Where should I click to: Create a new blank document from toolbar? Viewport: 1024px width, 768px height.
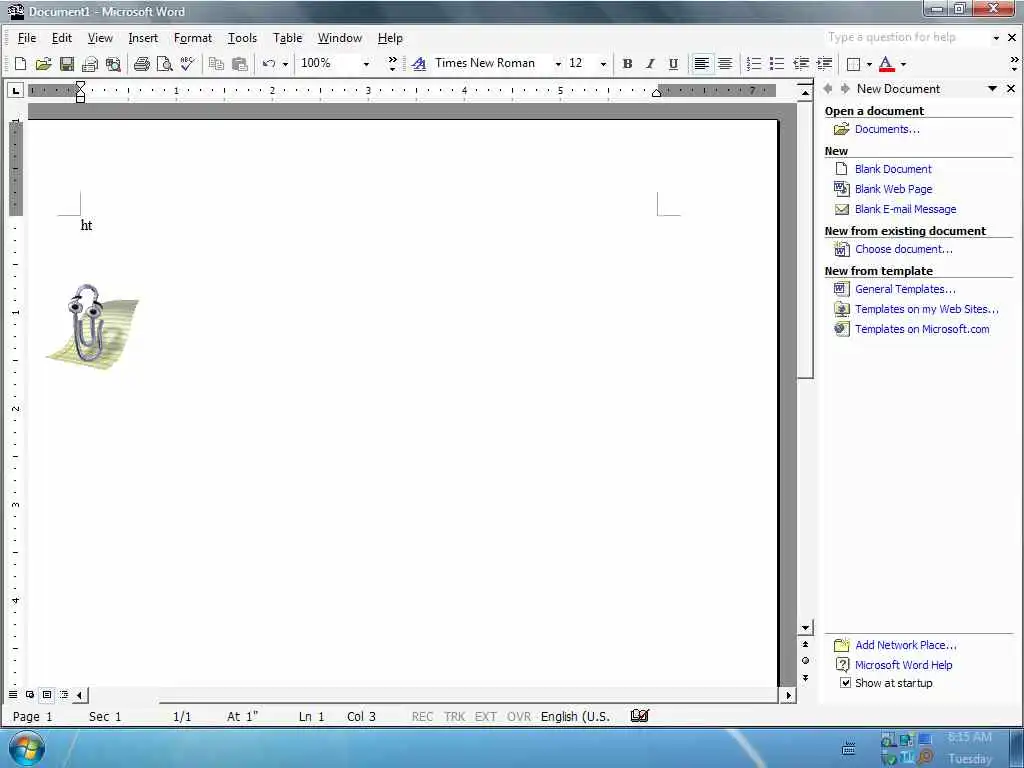(x=20, y=63)
